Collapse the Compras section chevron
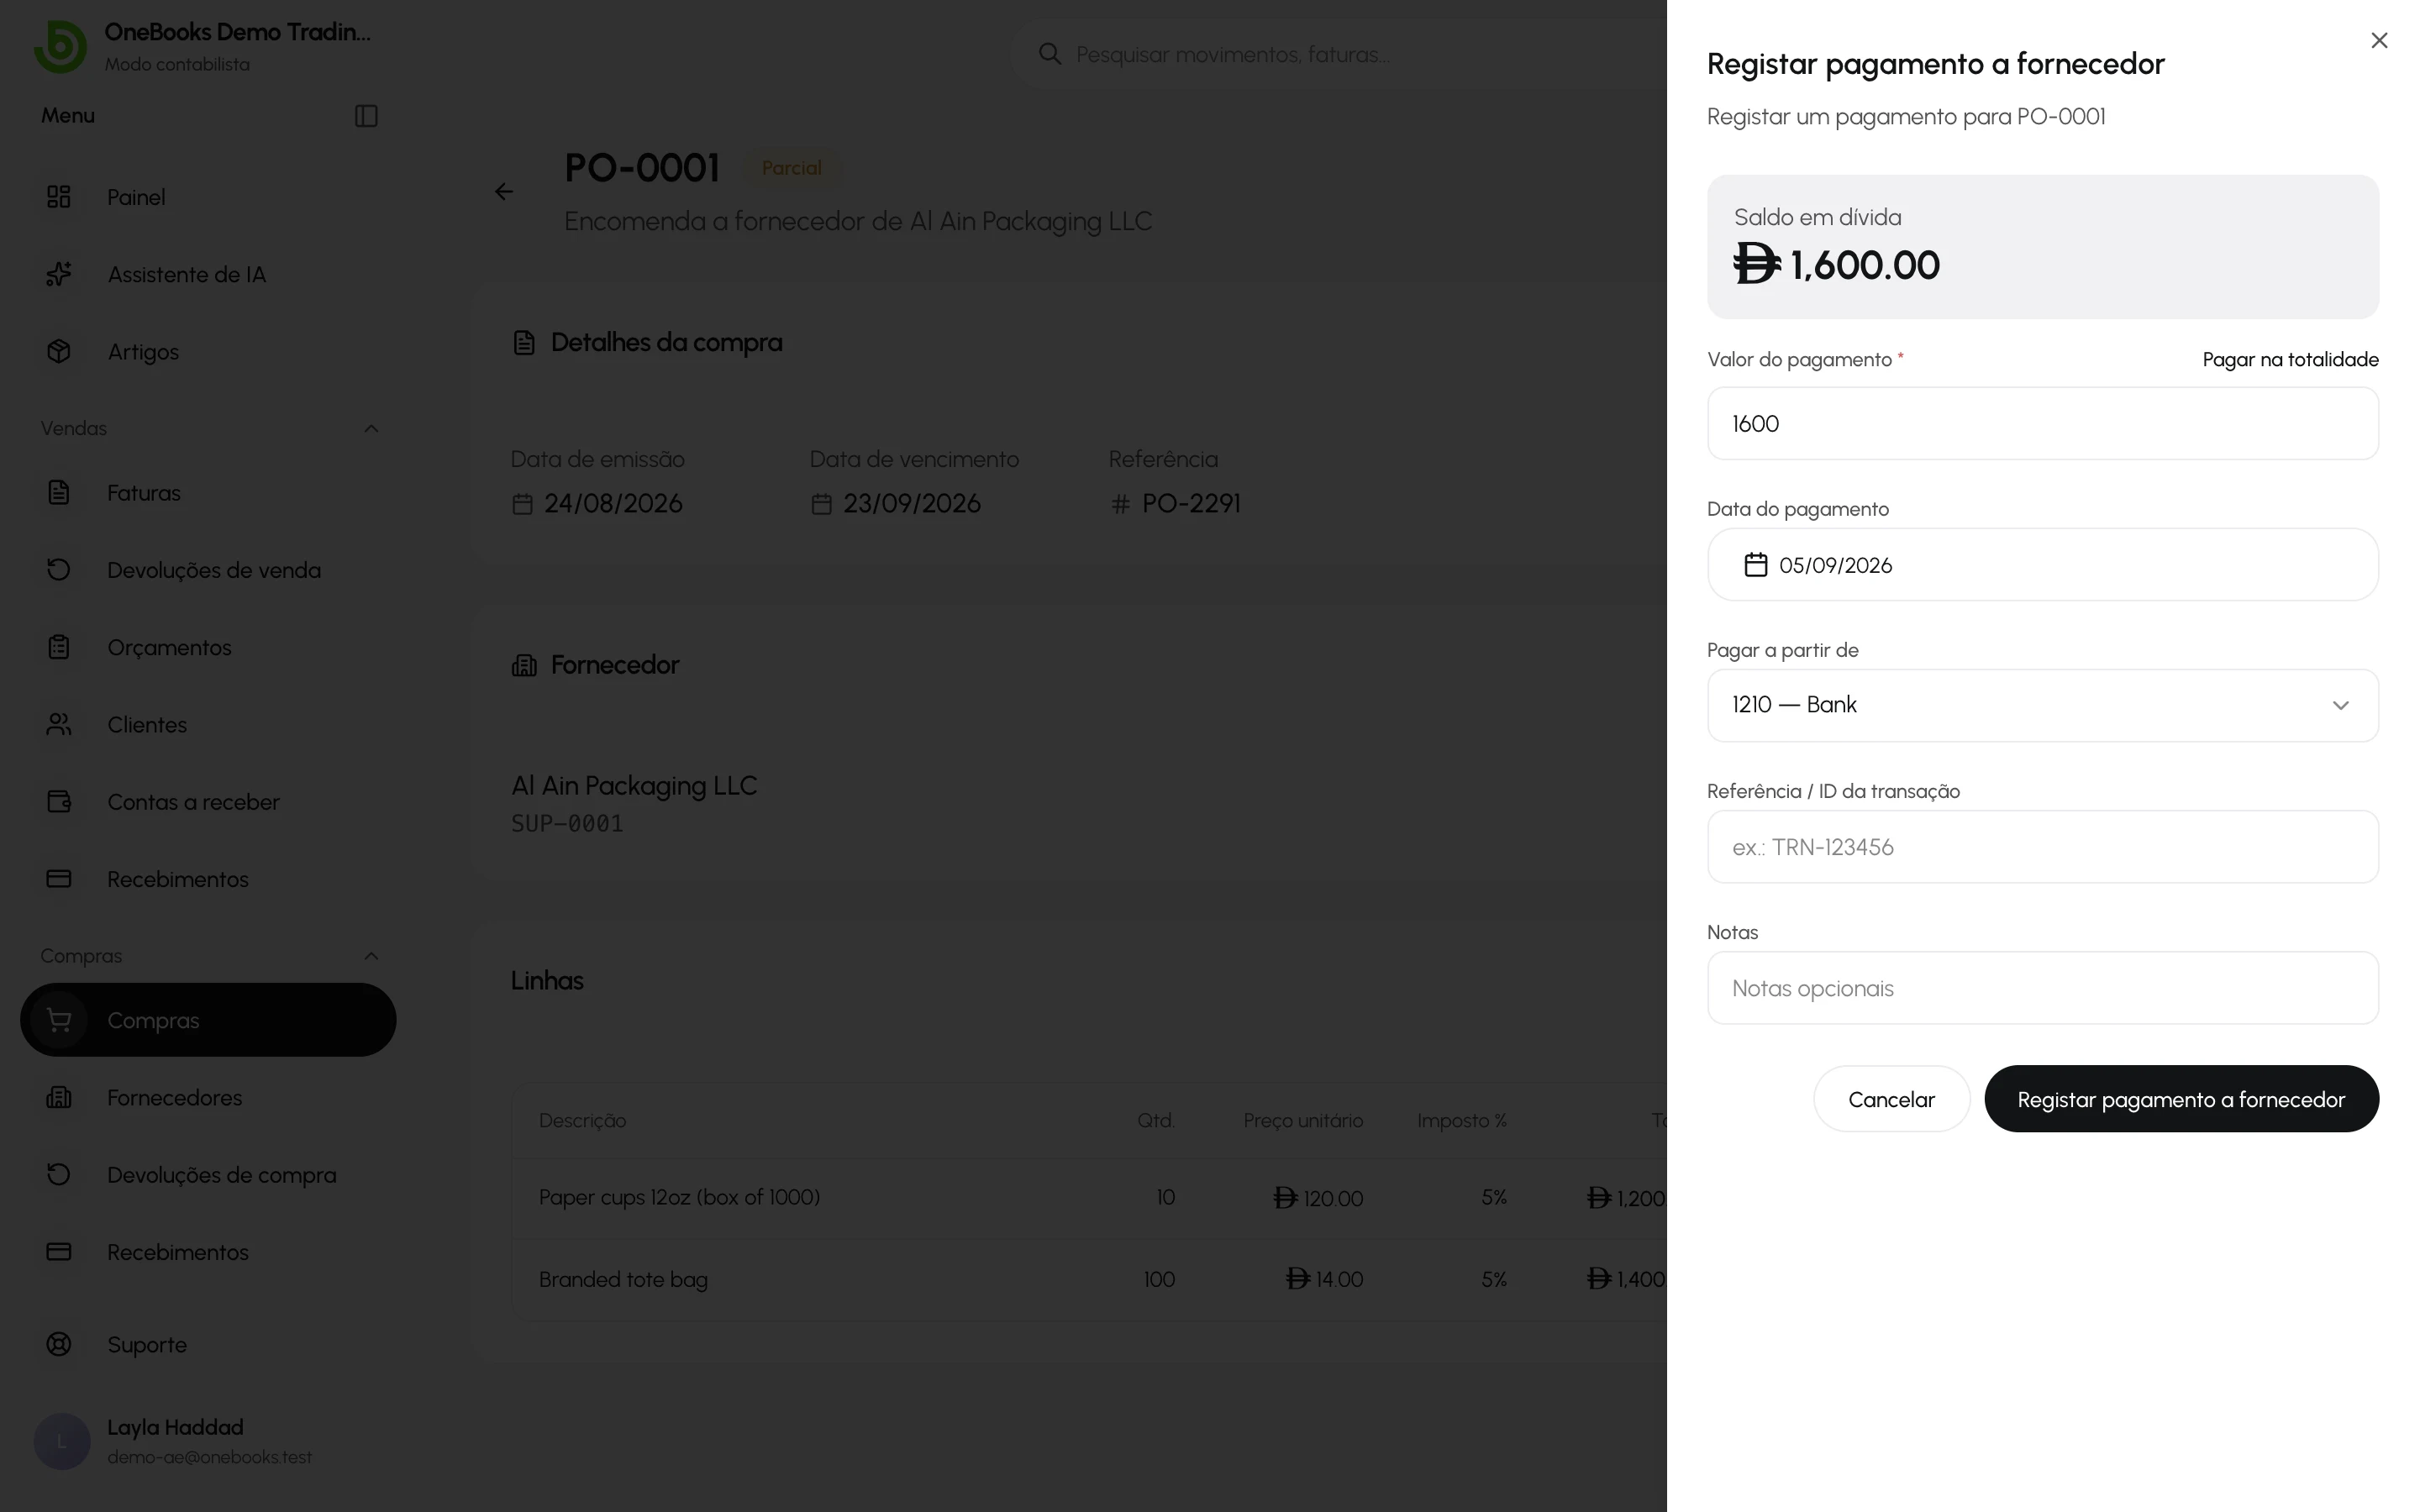This screenshot has width=2420, height=1512. tap(371, 956)
